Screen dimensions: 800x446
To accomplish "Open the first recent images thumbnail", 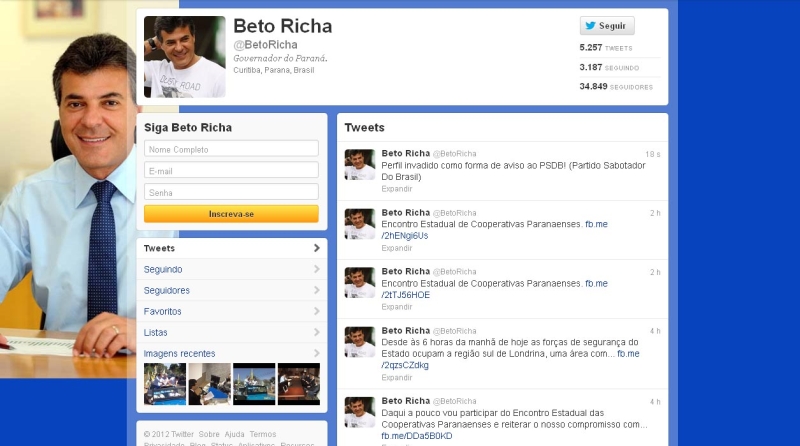I will click(165, 384).
